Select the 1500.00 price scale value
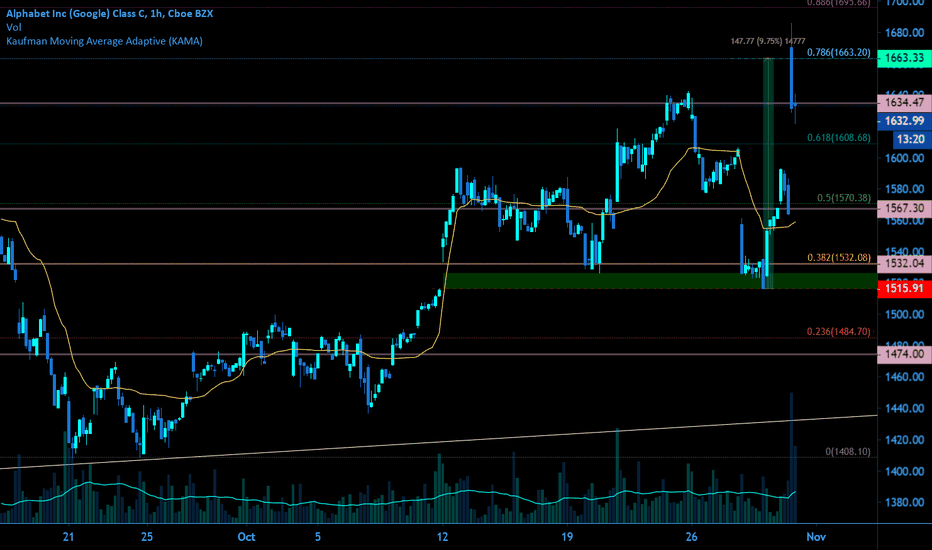932x550 pixels. point(905,315)
